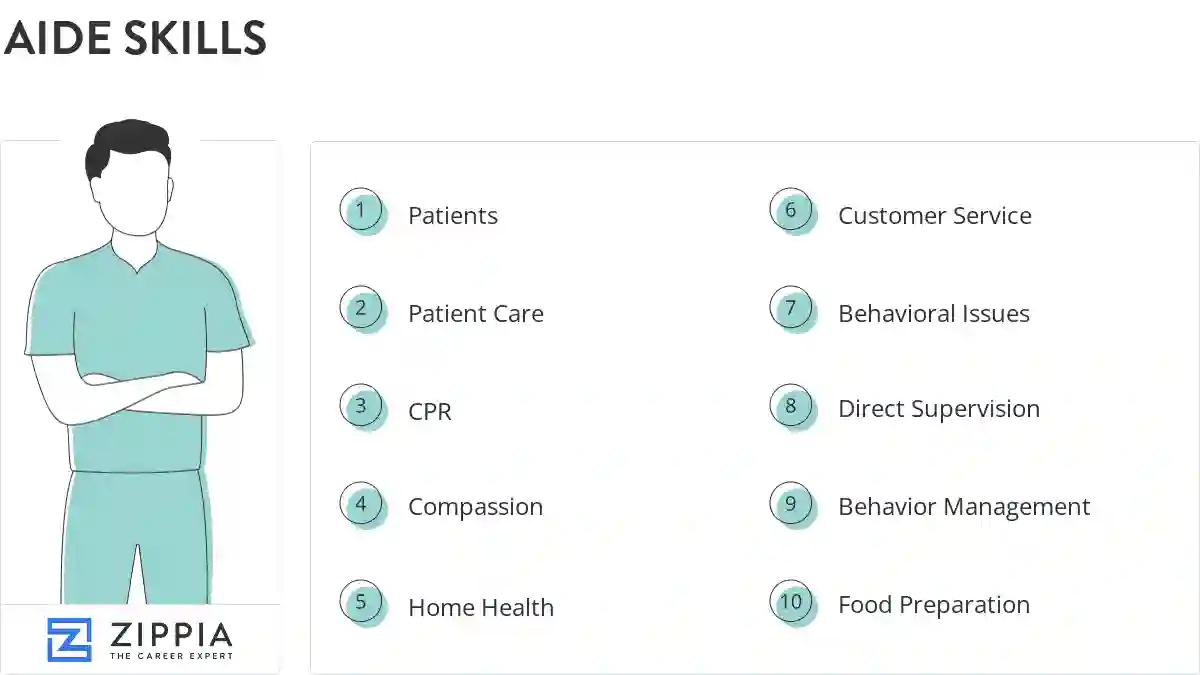Viewport: 1200px width, 675px height.
Task: Select the Patient Care skill text
Action: pos(476,314)
